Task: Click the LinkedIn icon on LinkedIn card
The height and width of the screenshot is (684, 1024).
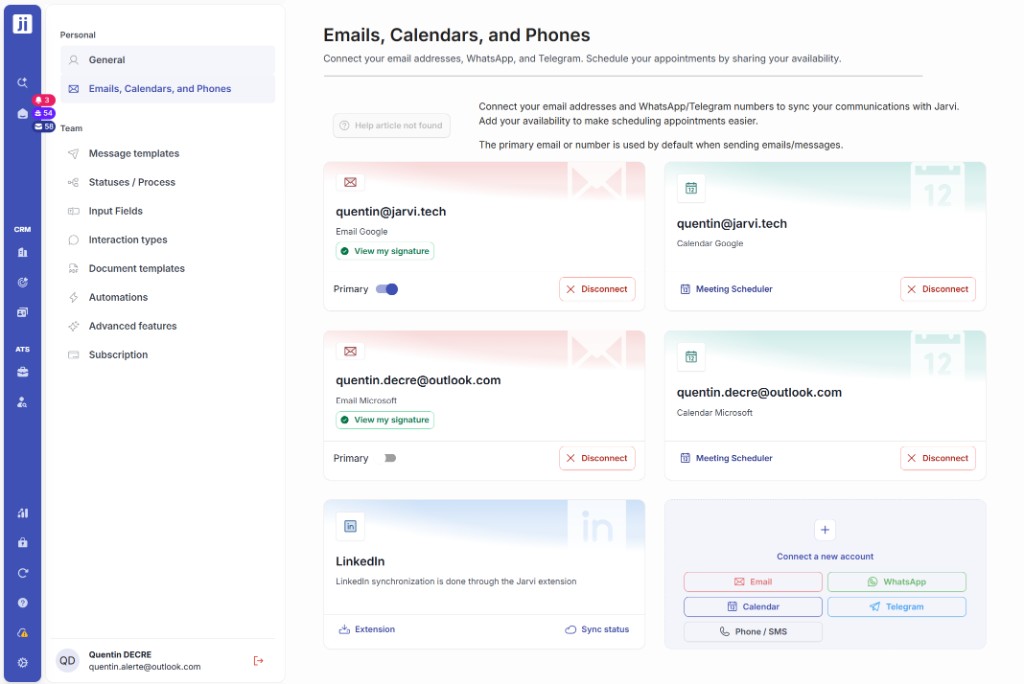Action: tap(350, 526)
